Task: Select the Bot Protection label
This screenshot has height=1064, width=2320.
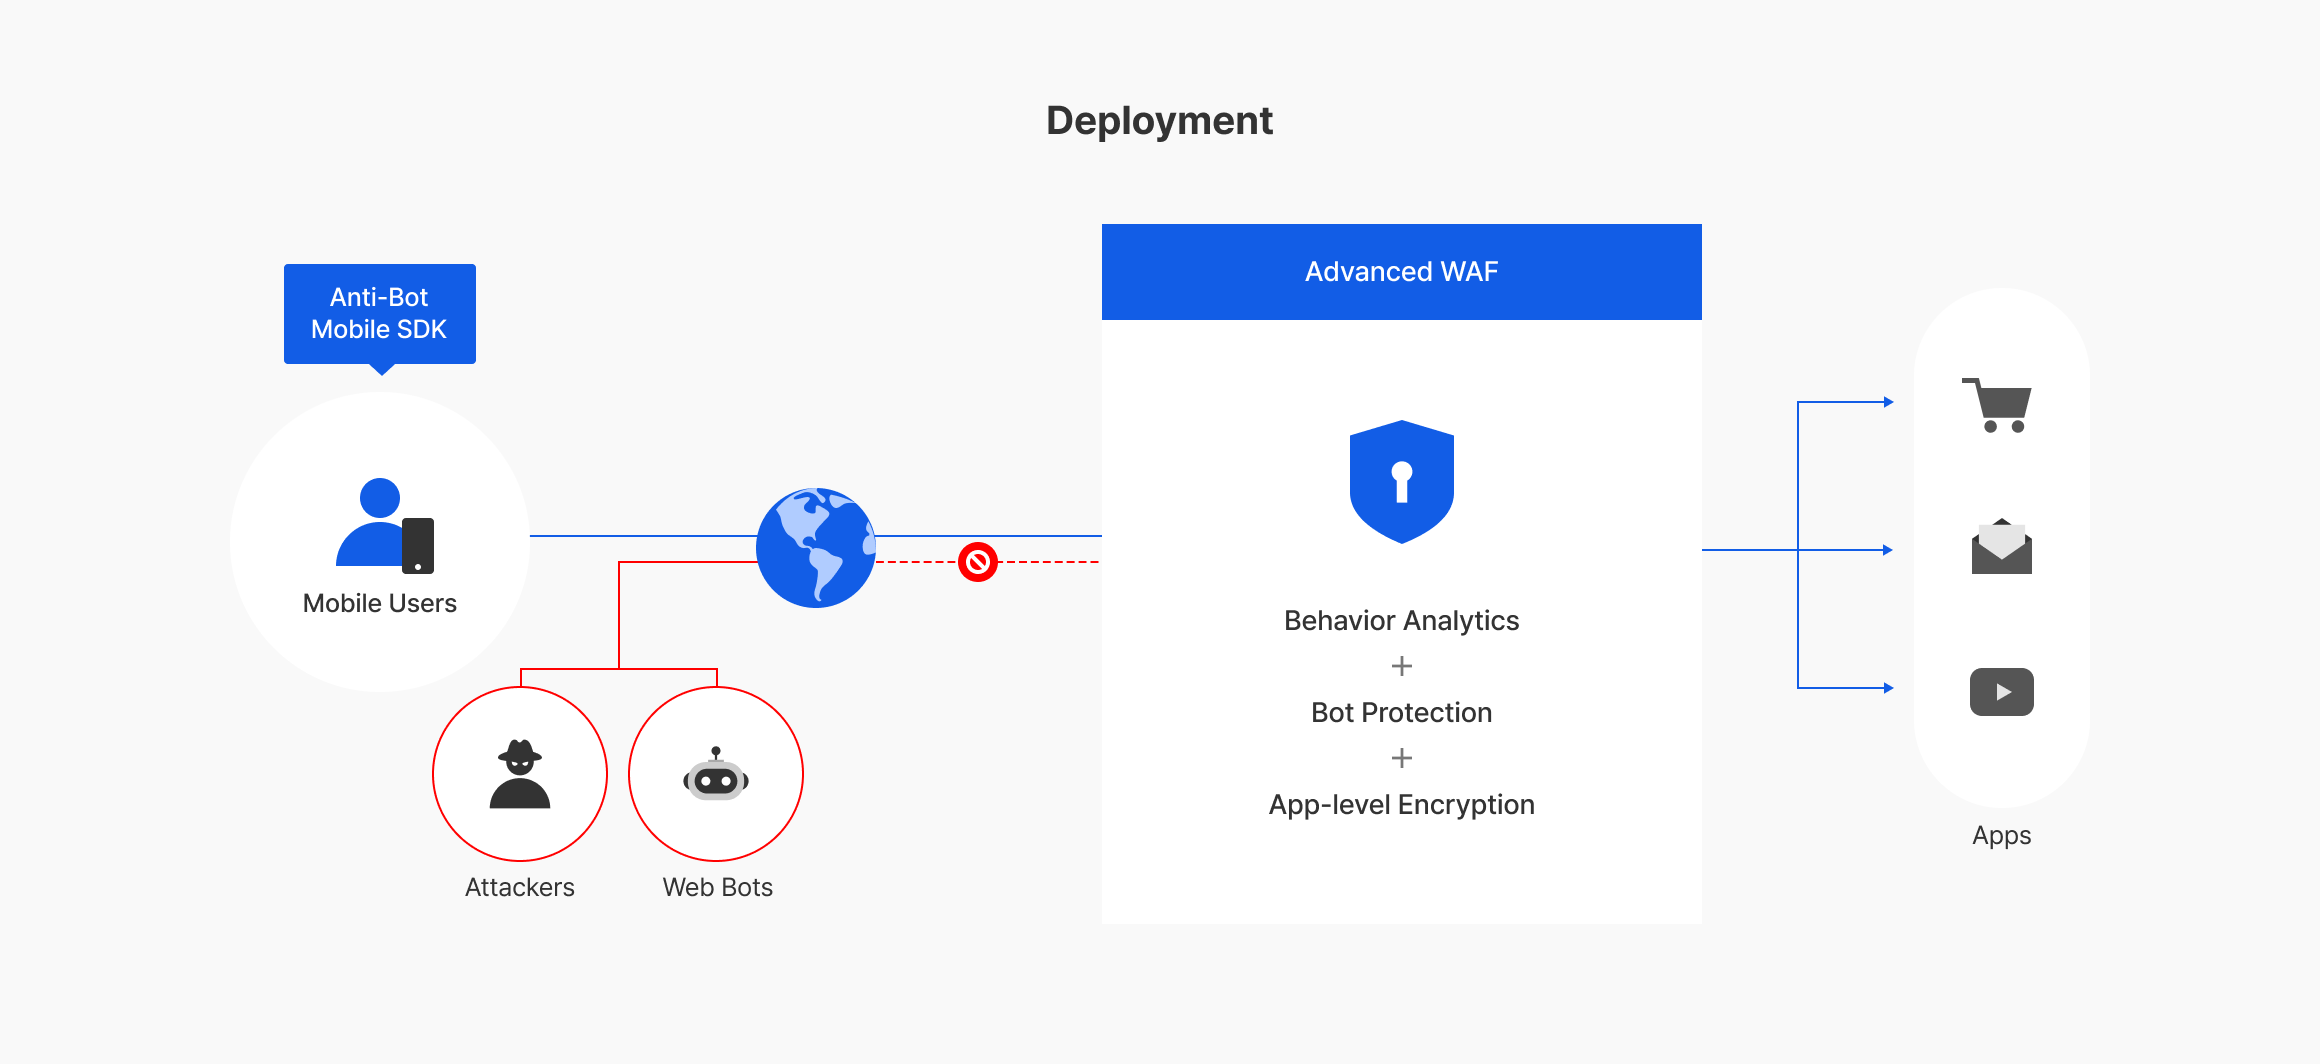Action: pyautogui.click(x=1401, y=713)
